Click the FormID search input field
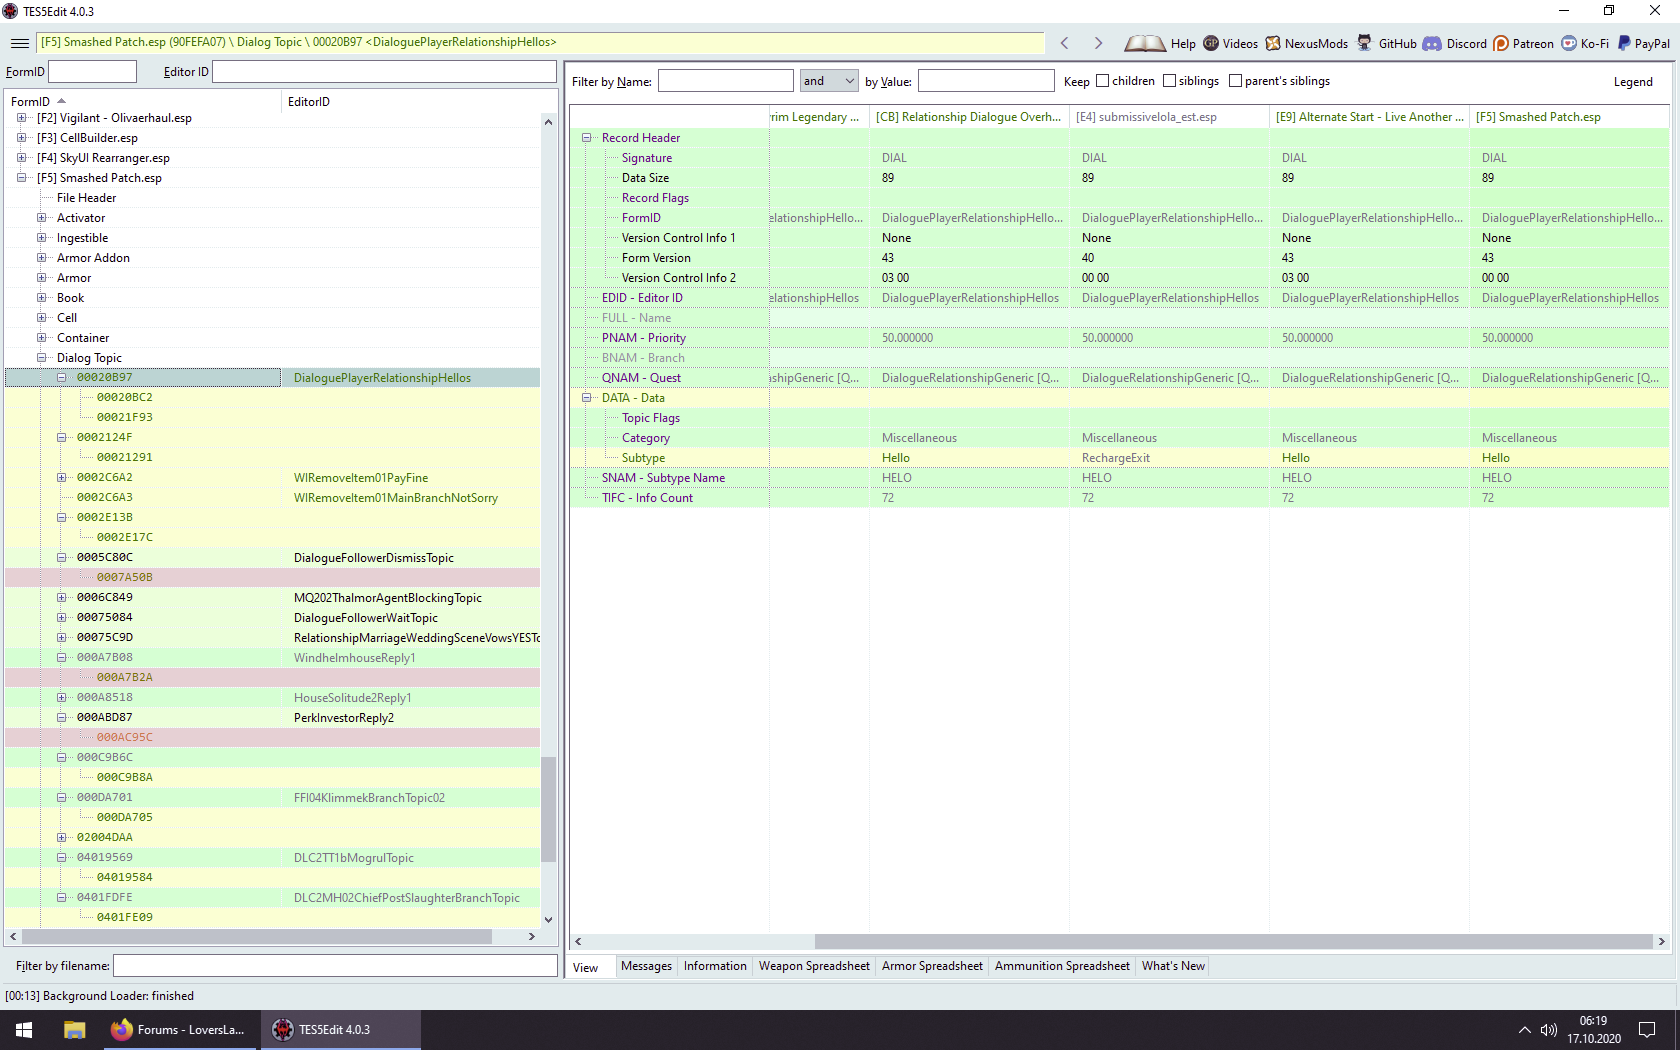The height and width of the screenshot is (1050, 1680). [92, 72]
